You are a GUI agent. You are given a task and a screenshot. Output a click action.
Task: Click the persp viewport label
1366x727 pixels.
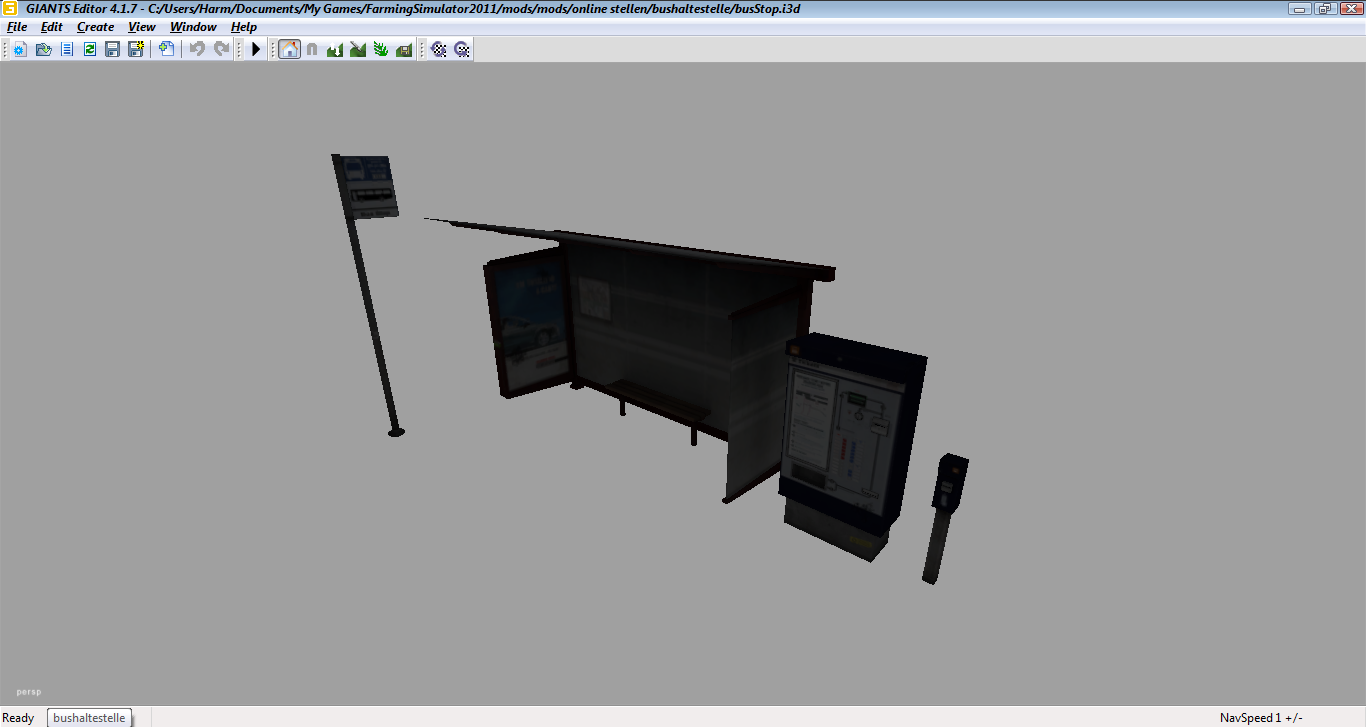(28, 691)
